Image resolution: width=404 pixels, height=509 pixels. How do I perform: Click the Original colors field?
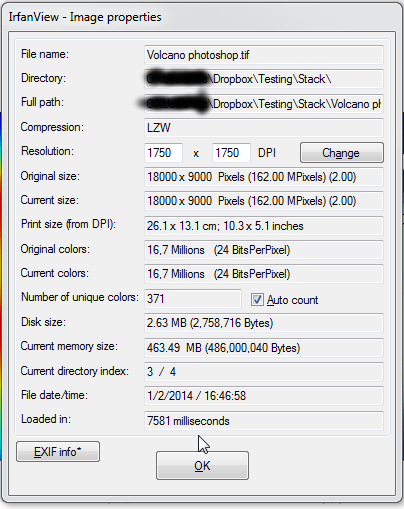(264, 250)
